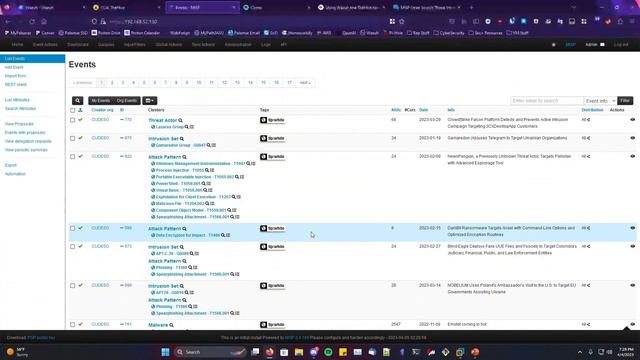Sort events by the Date column header
640x360 pixels.
click(424, 110)
